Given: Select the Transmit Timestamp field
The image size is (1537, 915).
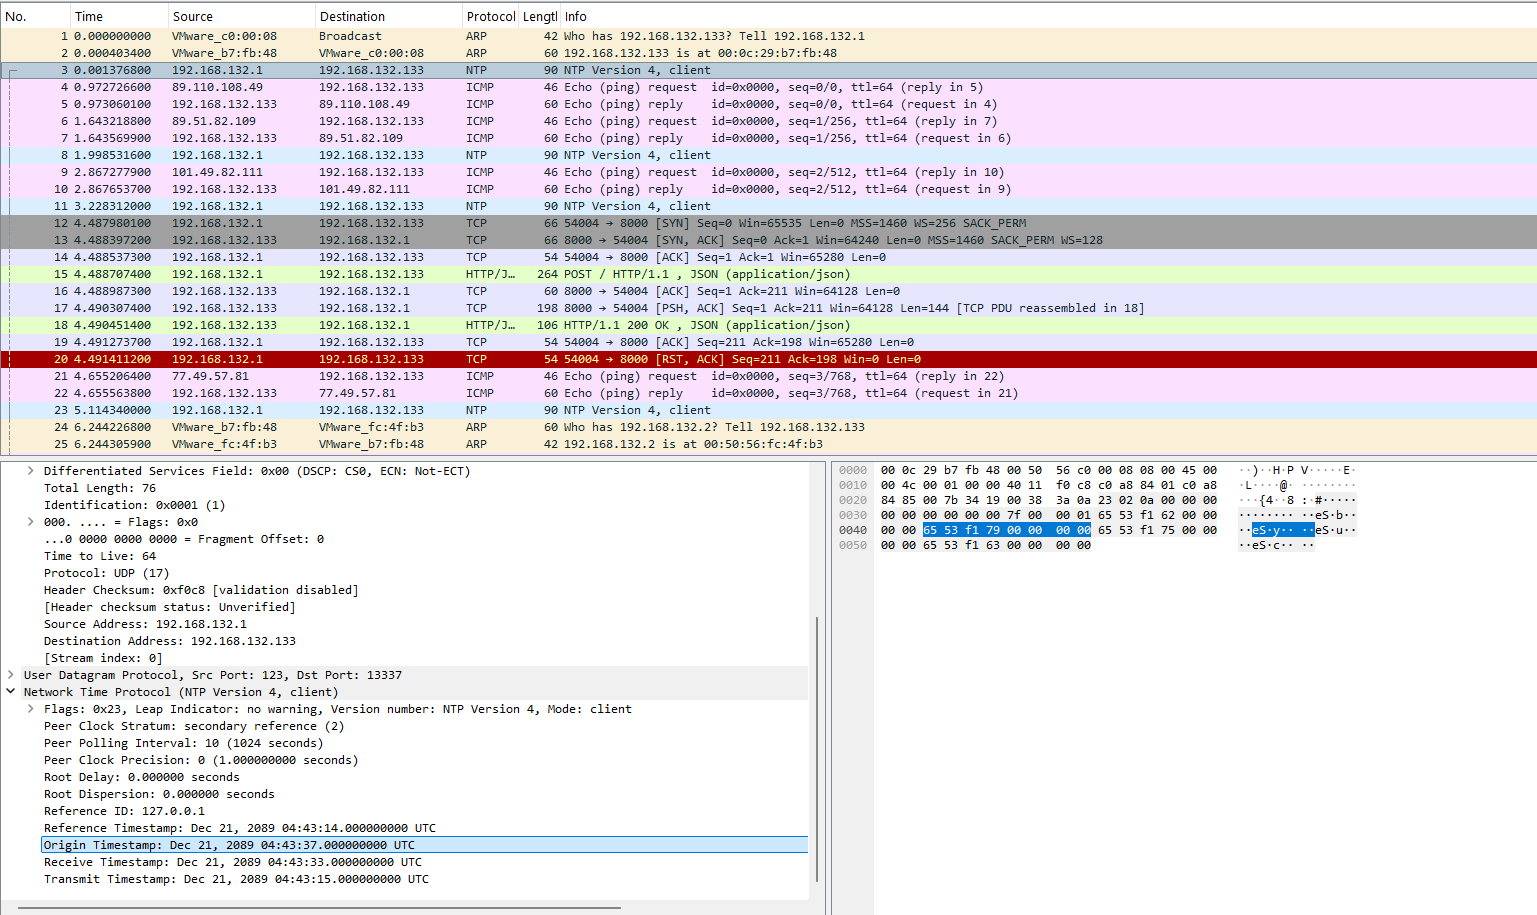Looking at the screenshot, I should point(236,879).
